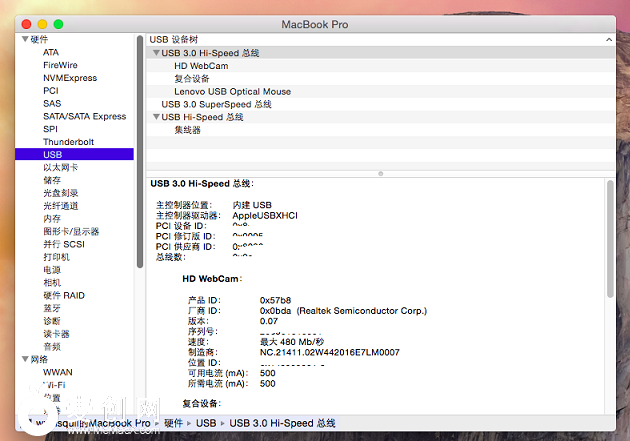The width and height of the screenshot is (630, 441).
Task: Click 硬件 in the bottom path bar
Action: (174, 424)
